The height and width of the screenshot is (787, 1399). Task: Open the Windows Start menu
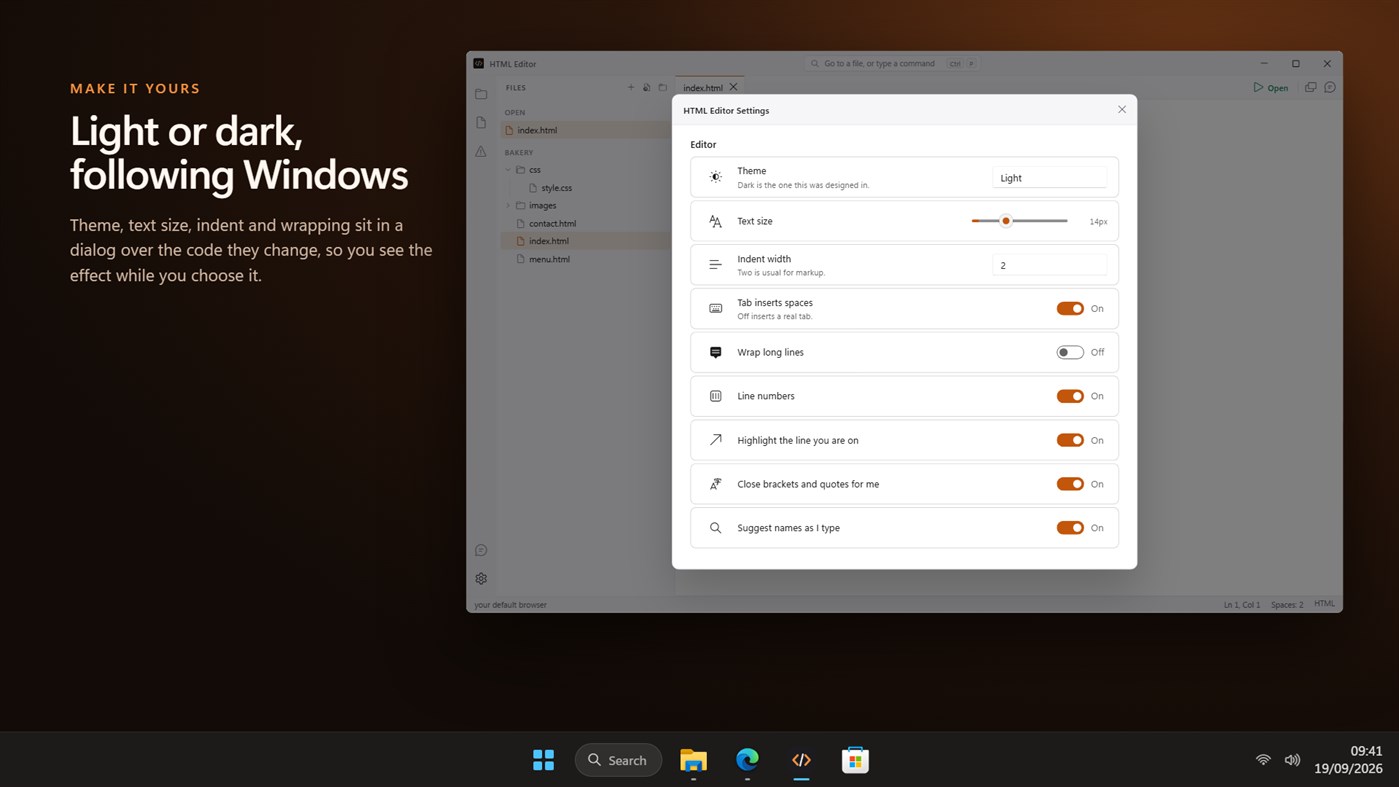click(544, 760)
